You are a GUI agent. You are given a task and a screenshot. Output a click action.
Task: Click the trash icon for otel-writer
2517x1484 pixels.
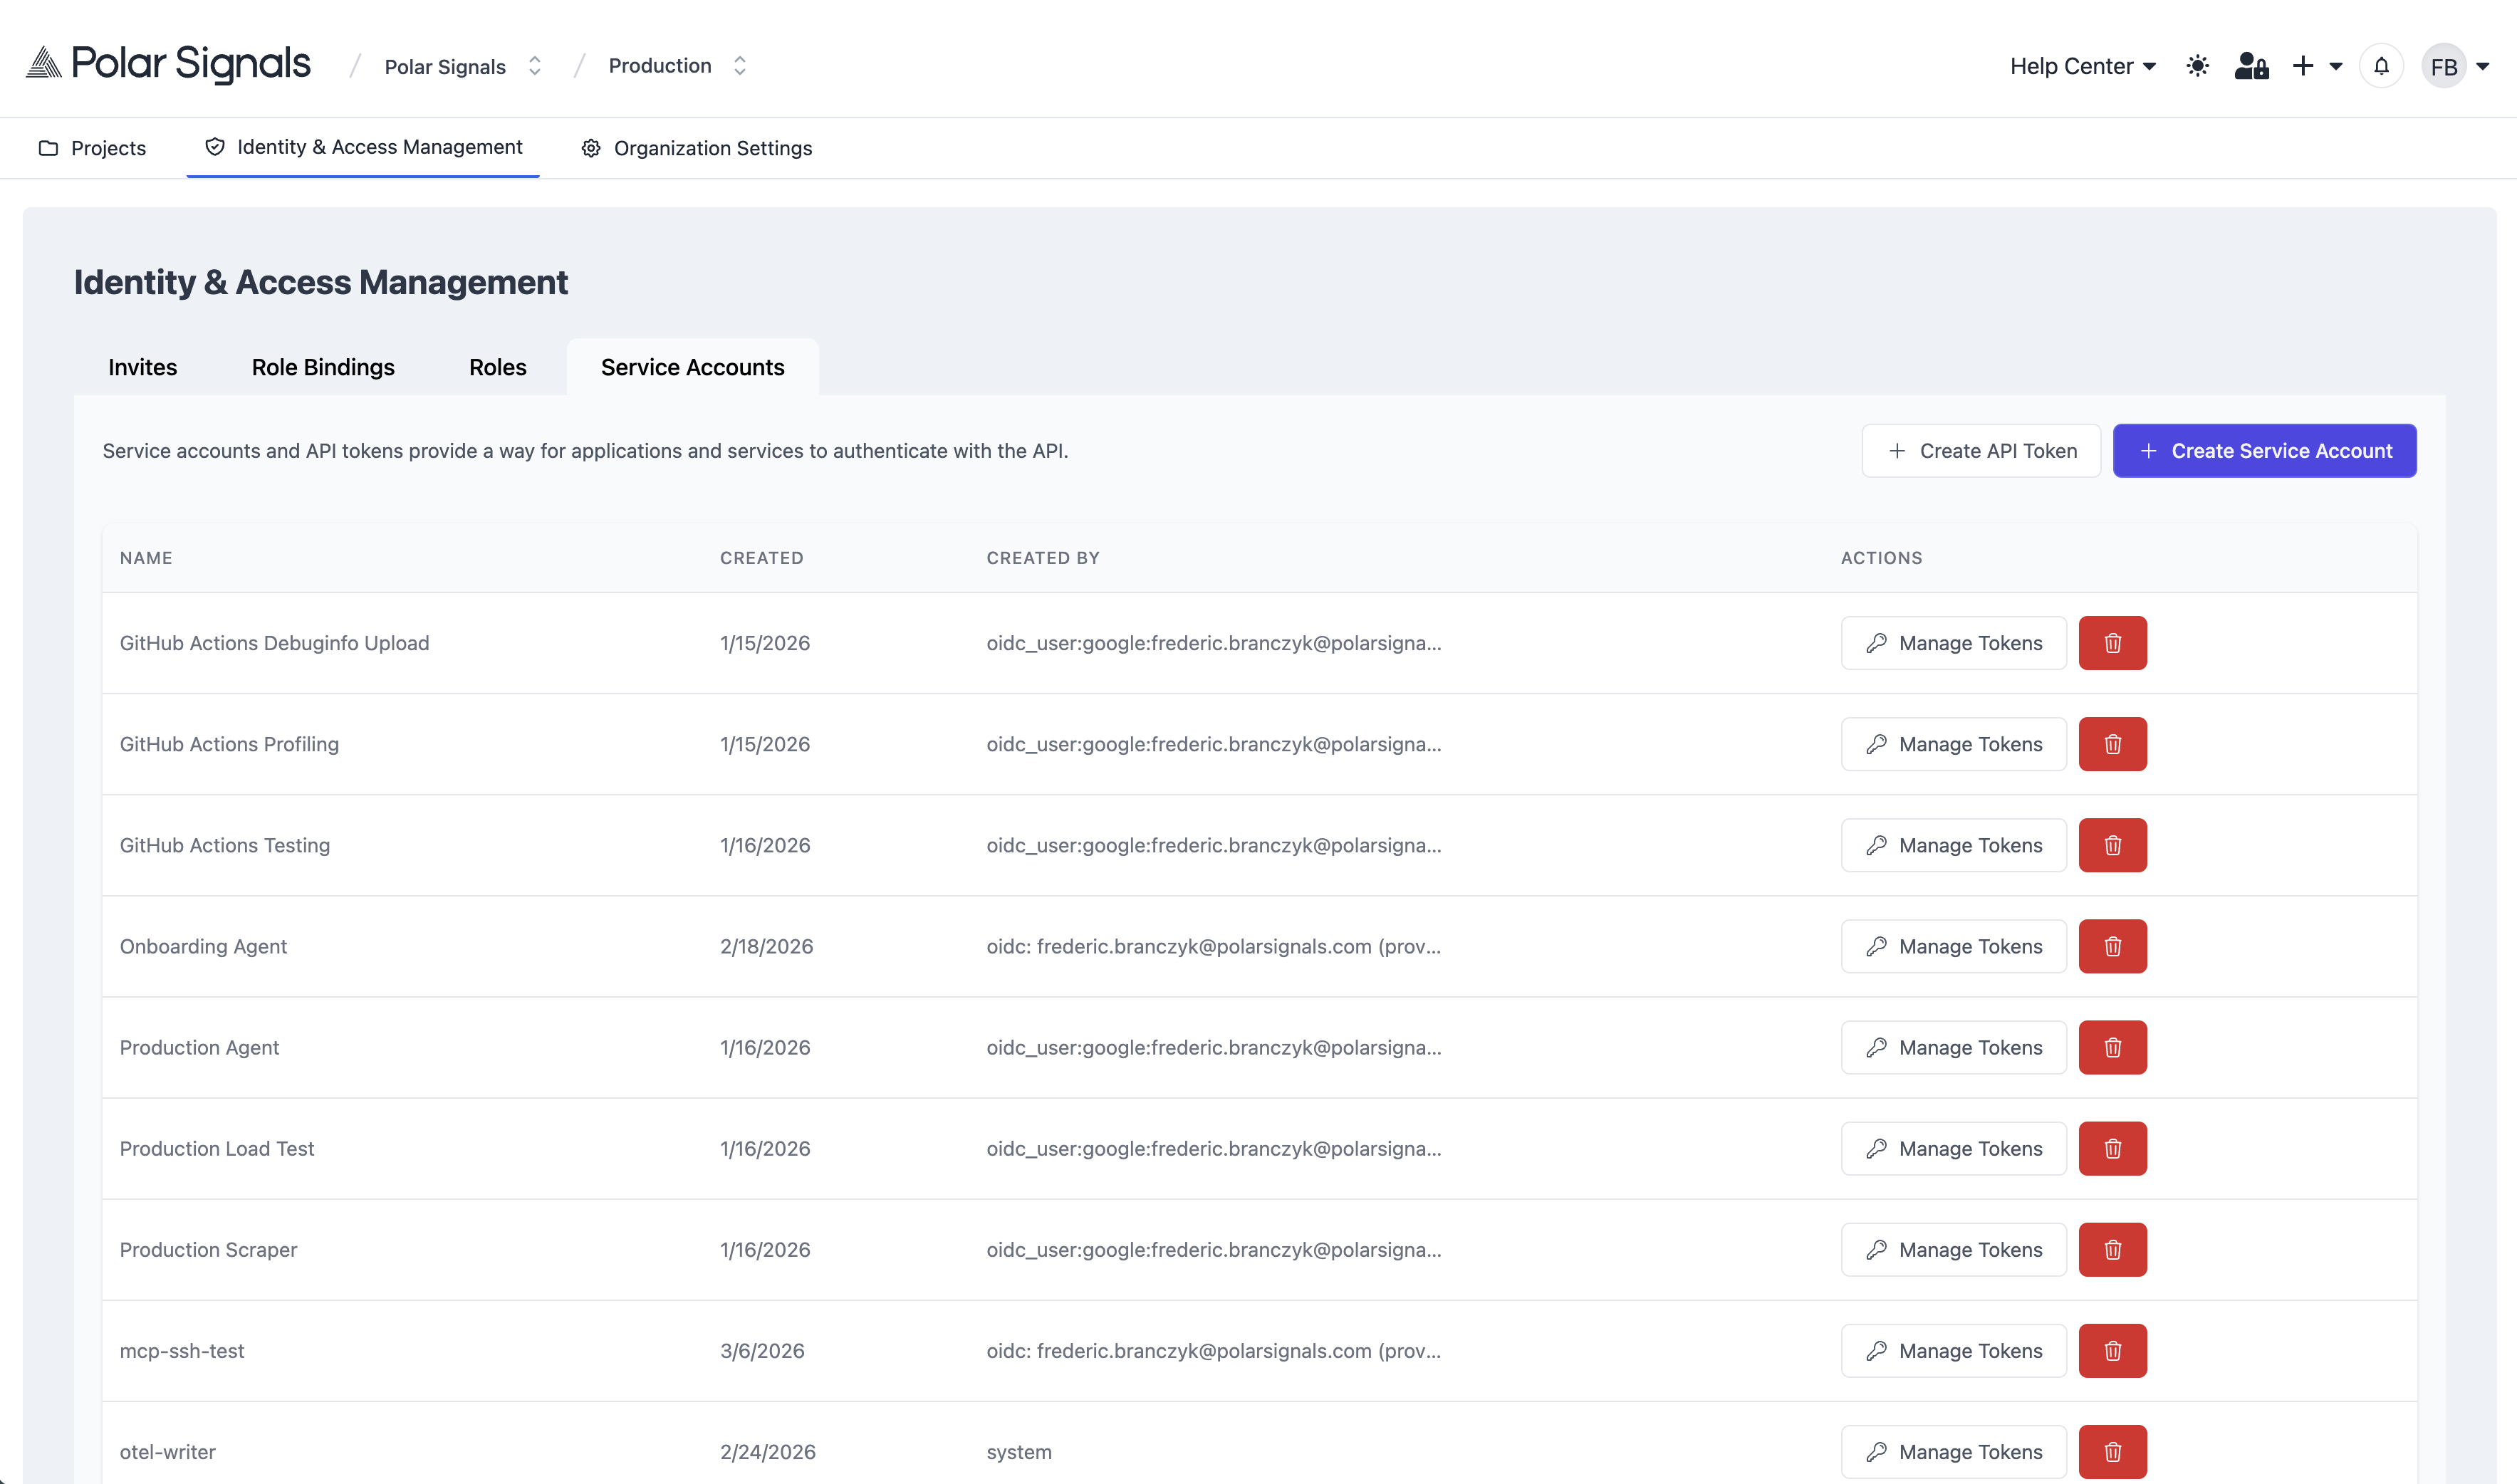(x=2112, y=1451)
